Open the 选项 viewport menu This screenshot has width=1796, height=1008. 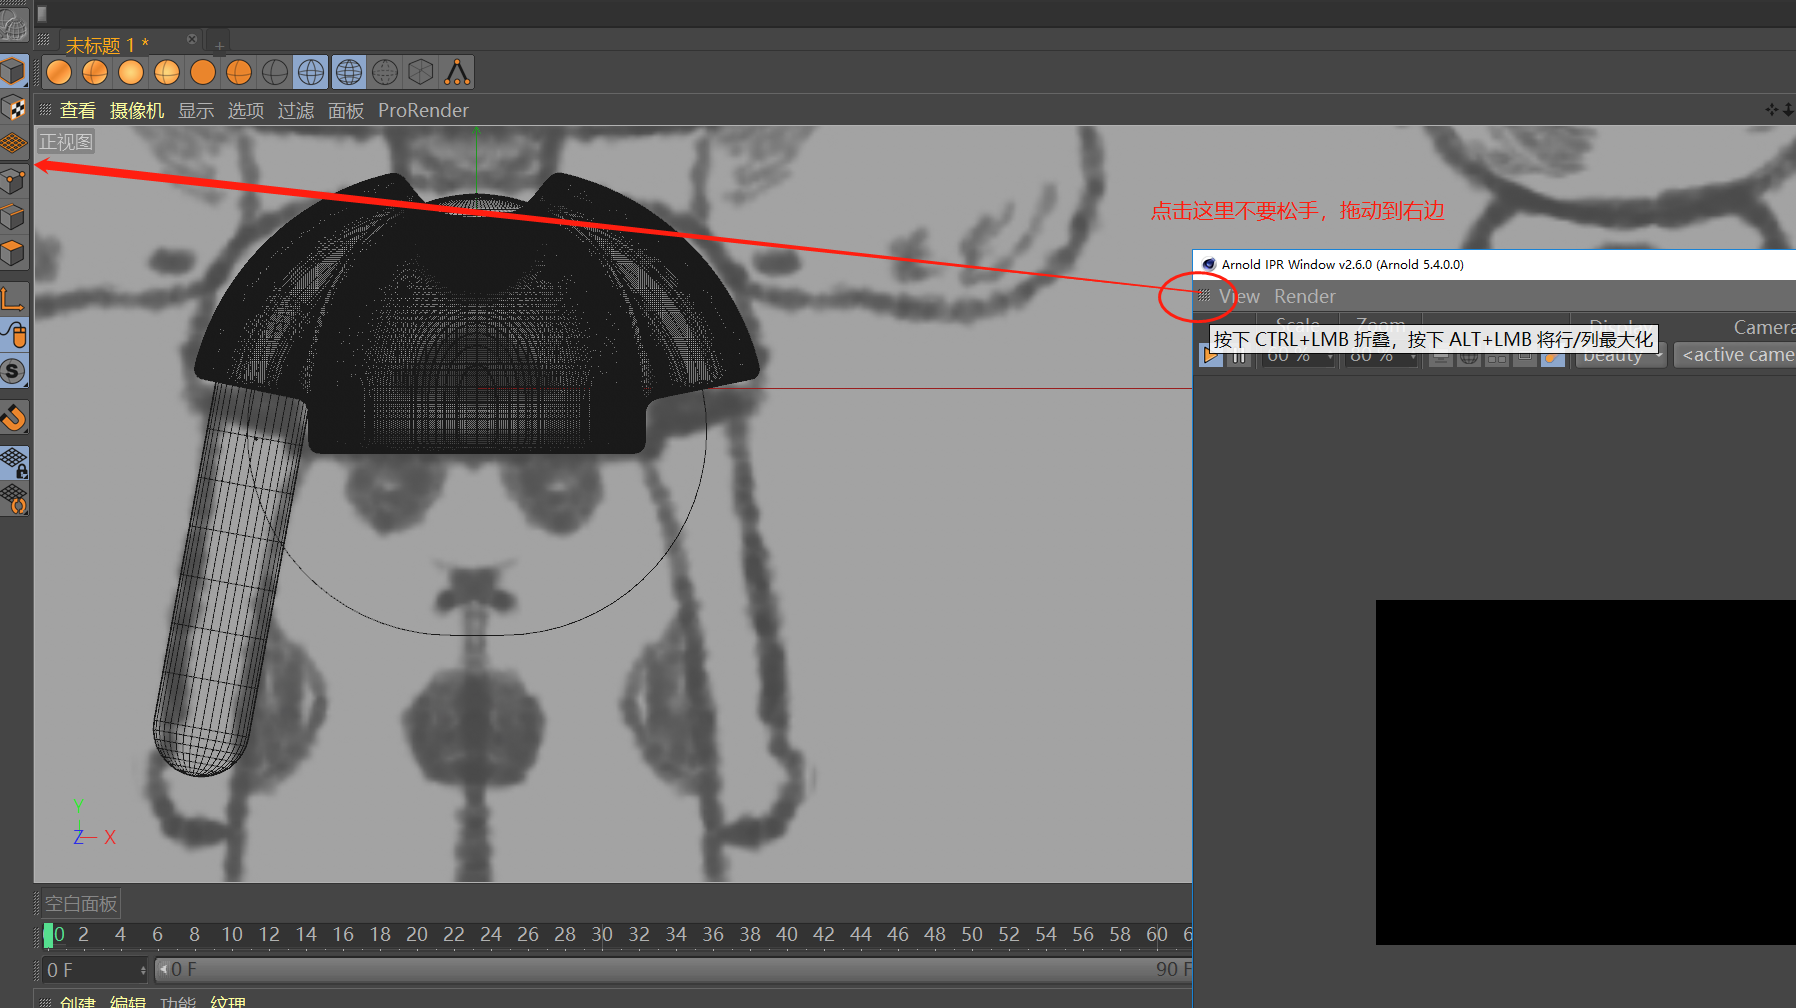pyautogui.click(x=246, y=110)
